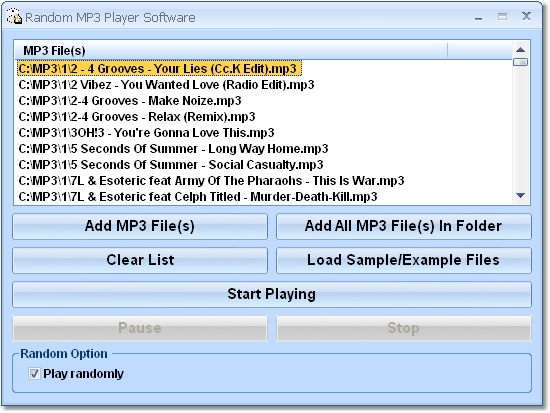Maximize the Random MP3 Player window
Viewport: 550px width, 413px height.
pyautogui.click(x=502, y=16)
